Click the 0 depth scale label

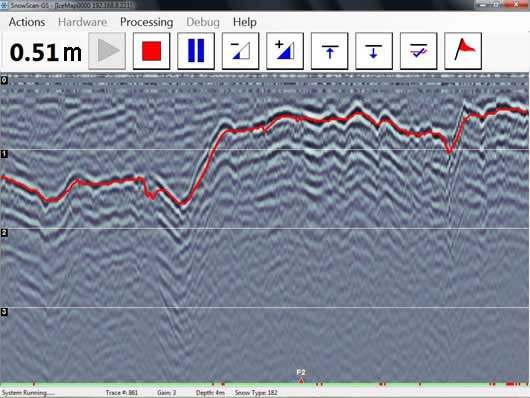click(x=4, y=80)
